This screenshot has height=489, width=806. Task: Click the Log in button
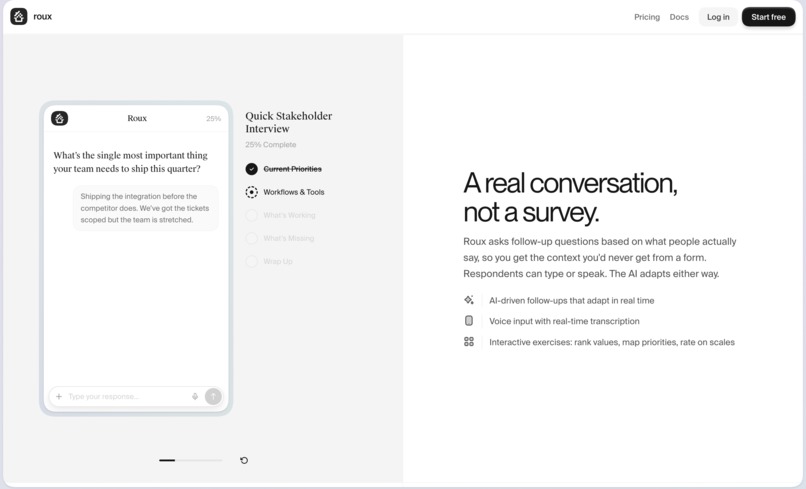718,17
